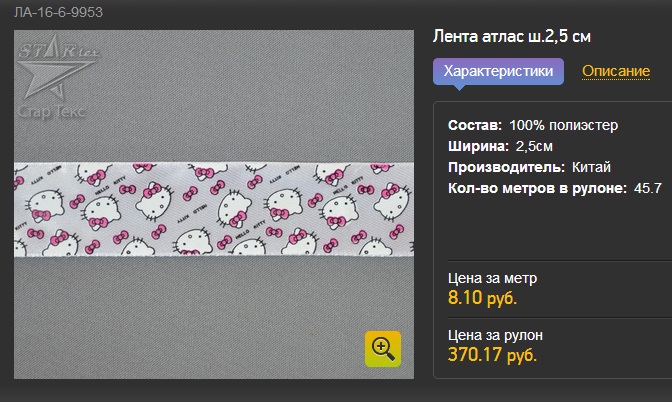Click the STARtex star watermark logo
Image resolution: width=672 pixels, height=402 pixels.
tap(57, 67)
